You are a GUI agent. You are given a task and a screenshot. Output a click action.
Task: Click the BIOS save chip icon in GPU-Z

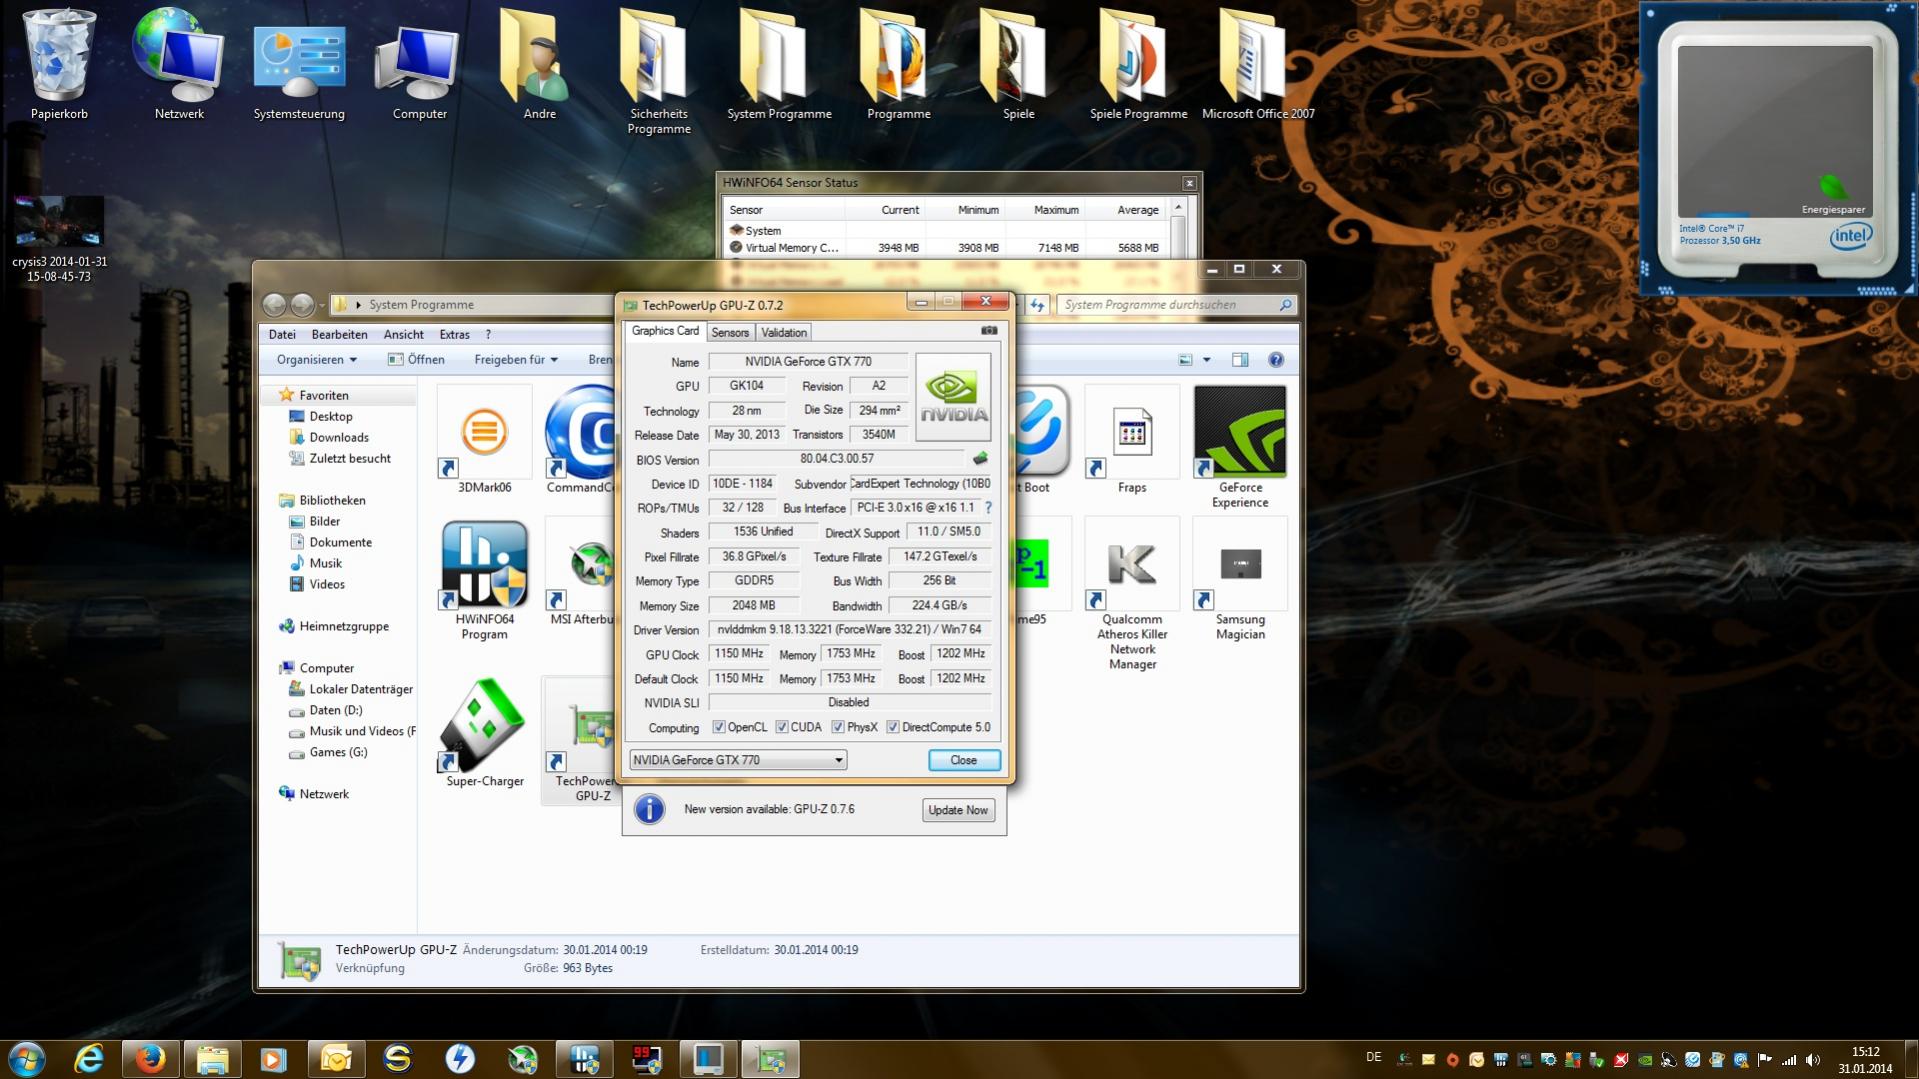pos(980,459)
